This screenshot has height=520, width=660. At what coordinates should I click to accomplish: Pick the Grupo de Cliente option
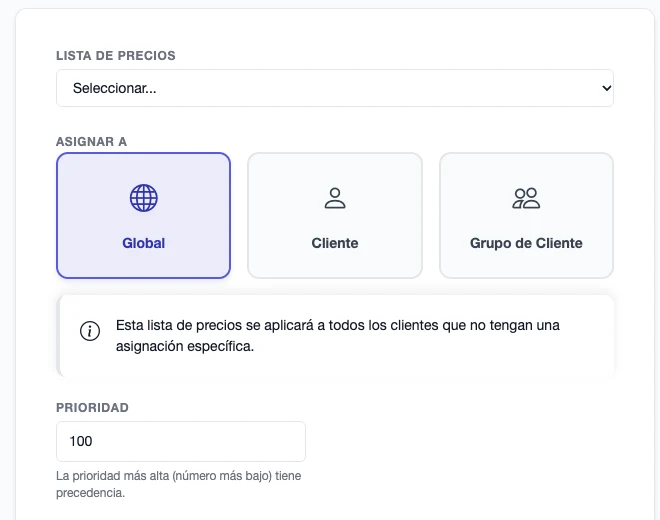coord(526,216)
